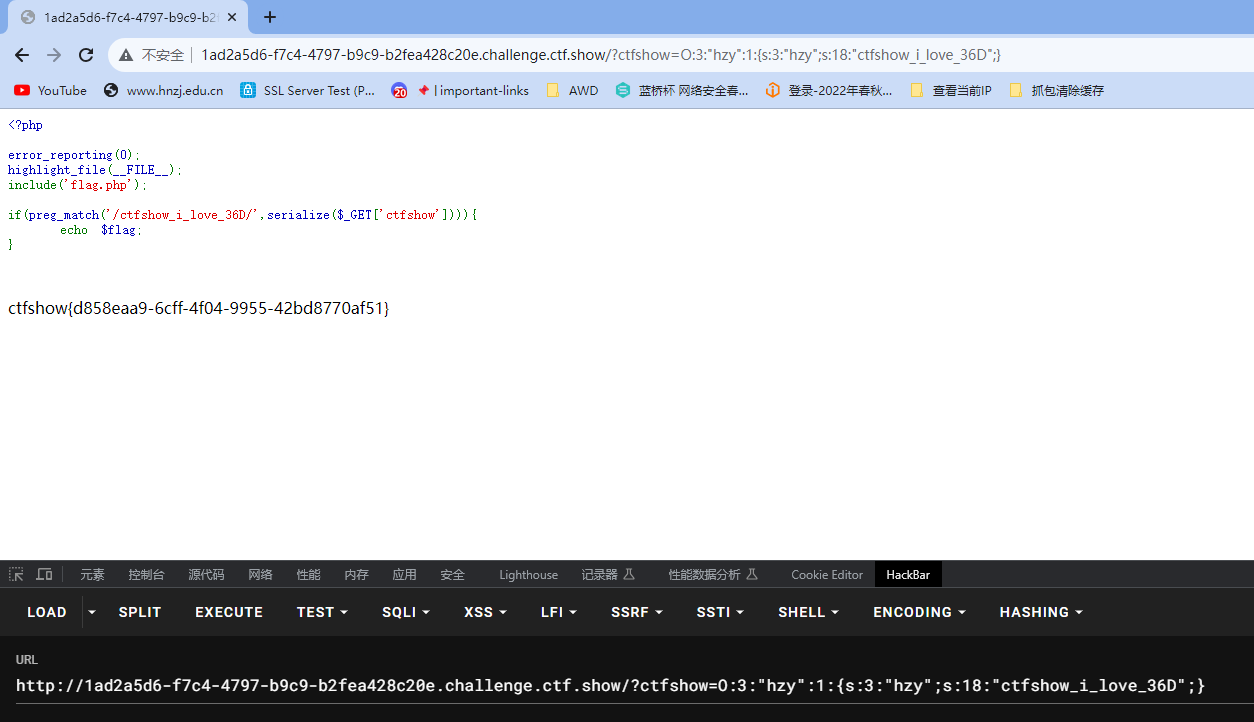The width and height of the screenshot is (1254, 722).
Task: Expand the LOAD button dropdown arrow
Action: 92,612
